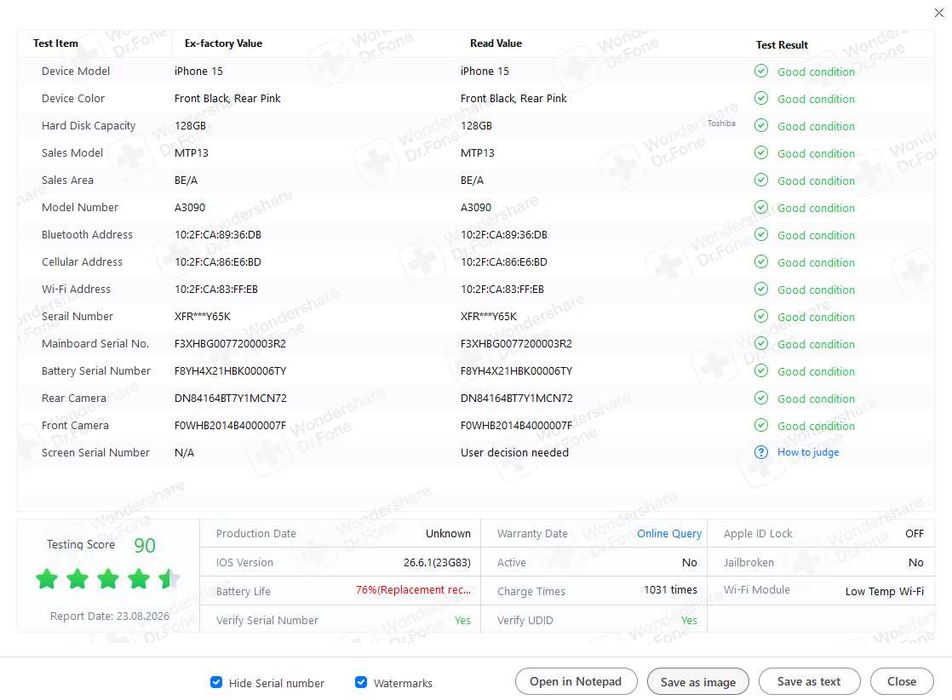
Task: Click the read Battery serial F8YH4X21HBK00006TY
Action: pyautogui.click(x=516, y=371)
